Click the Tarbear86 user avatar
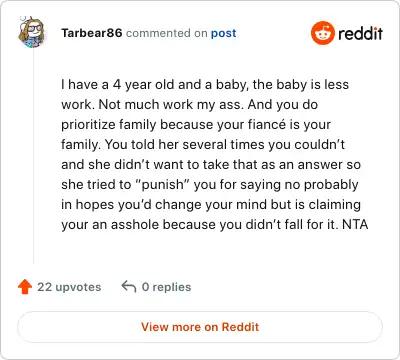Image resolution: width=400 pixels, height=360 pixels. click(x=31, y=32)
